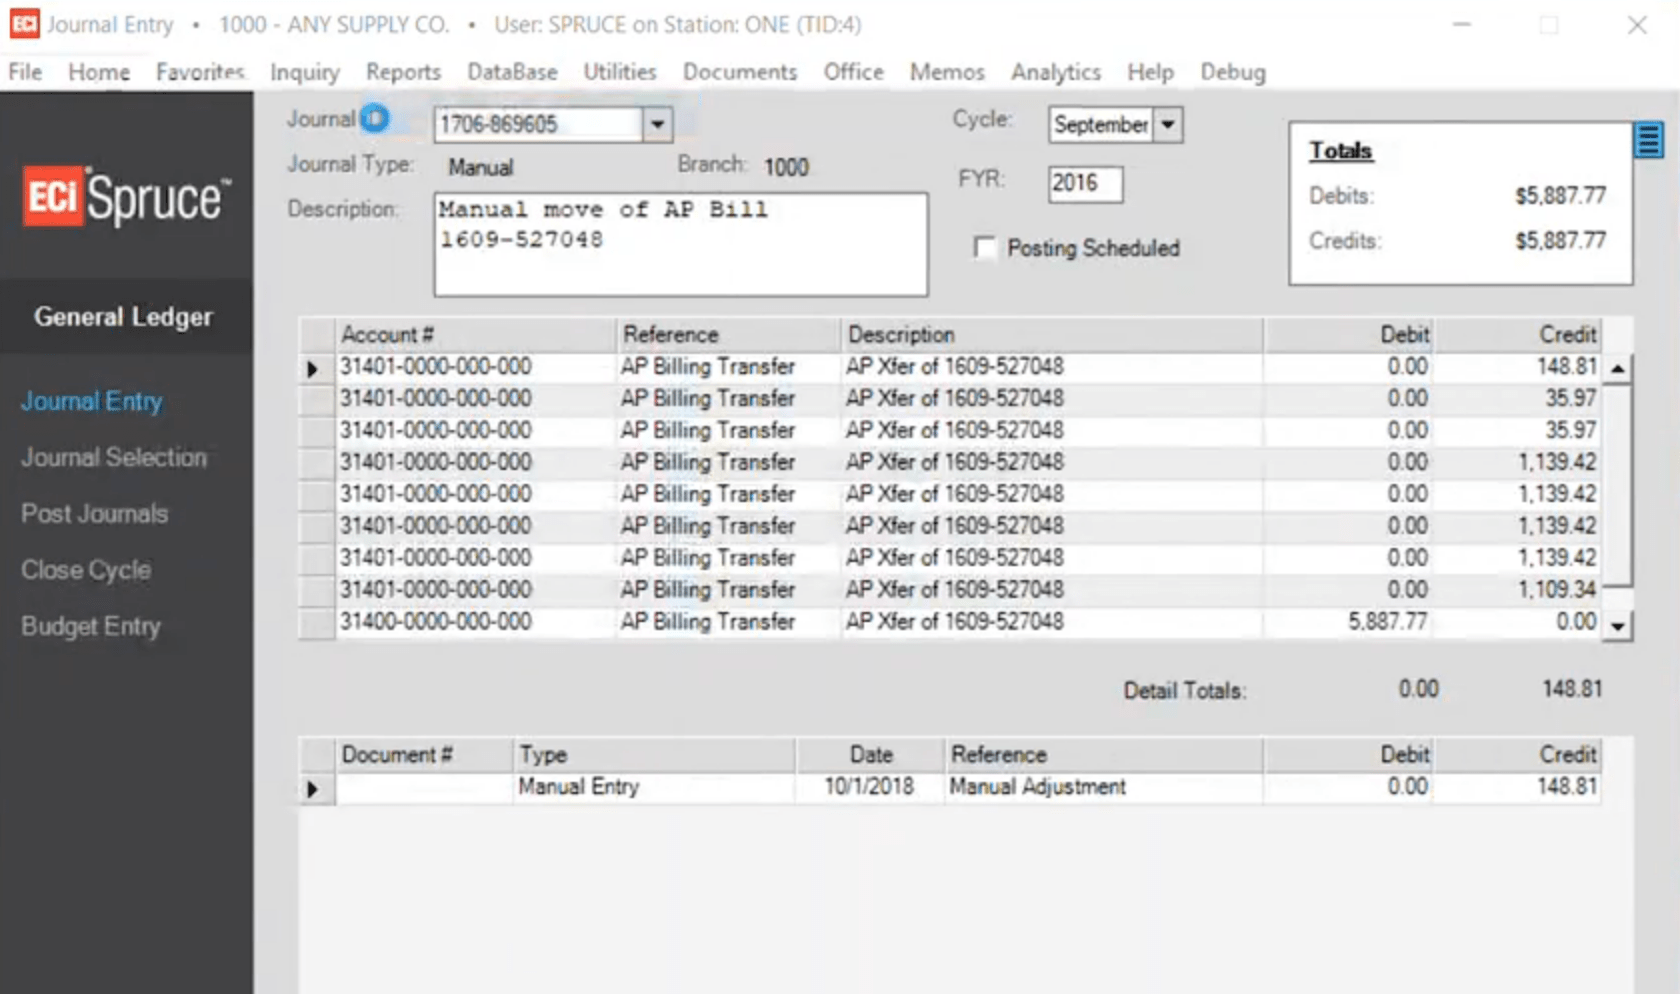The height and width of the screenshot is (994, 1680).
Task: Open Post Journals from the sidebar
Action: tap(95, 514)
